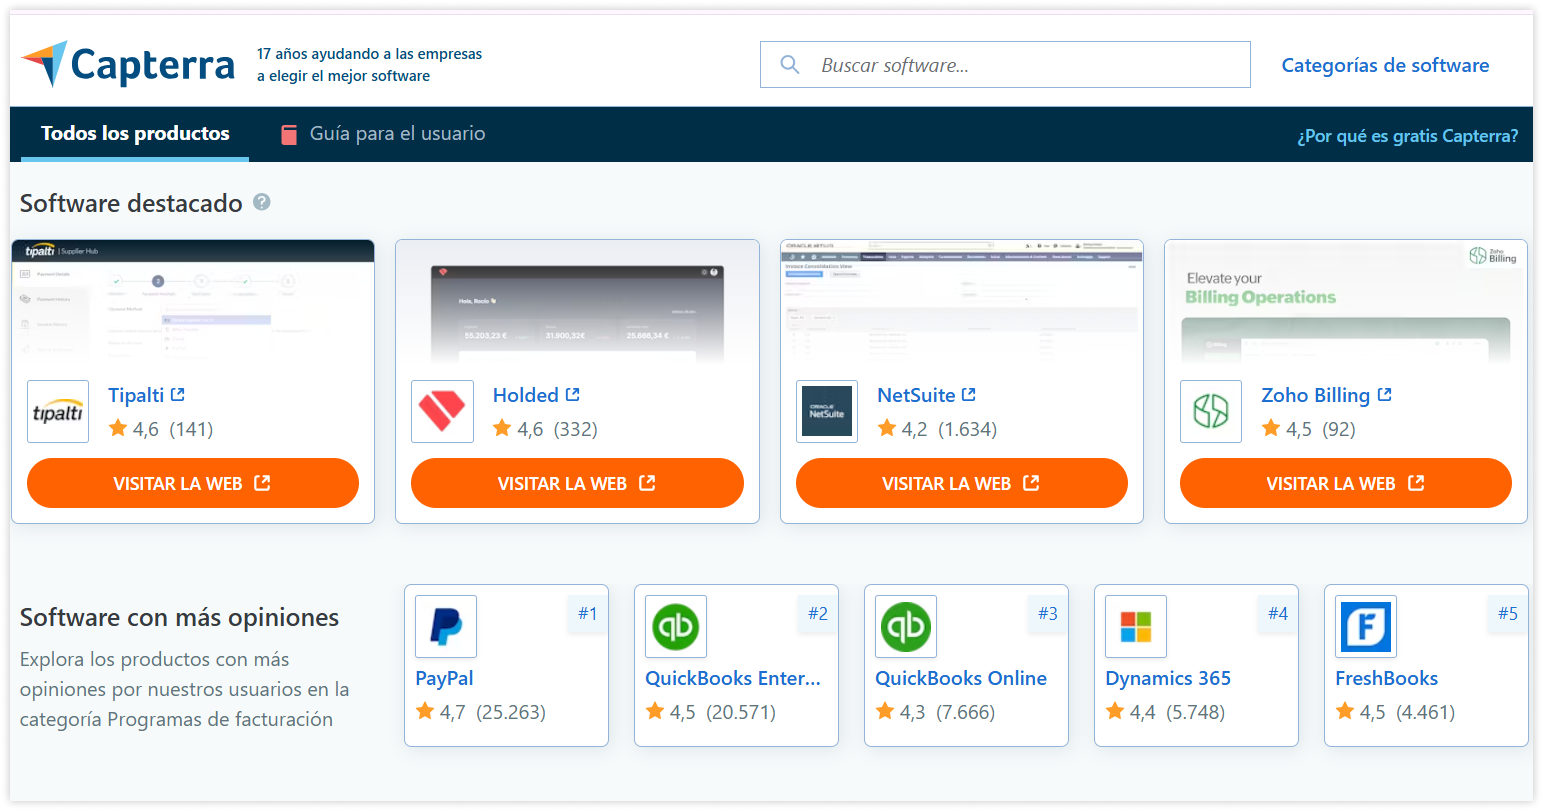Select the Todos los productos tab
Screen dimensions: 1543x811
(135, 134)
